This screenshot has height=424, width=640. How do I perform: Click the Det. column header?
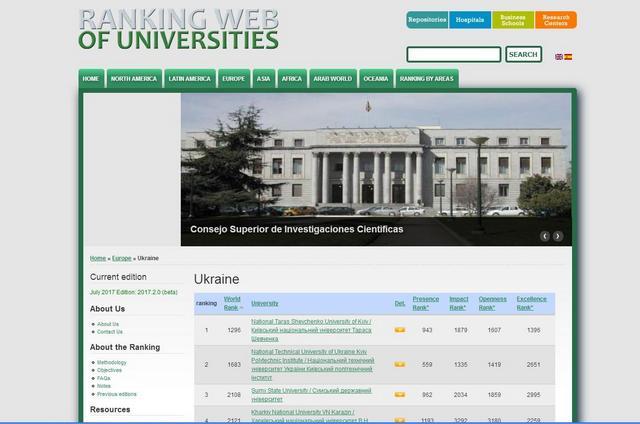[400, 303]
